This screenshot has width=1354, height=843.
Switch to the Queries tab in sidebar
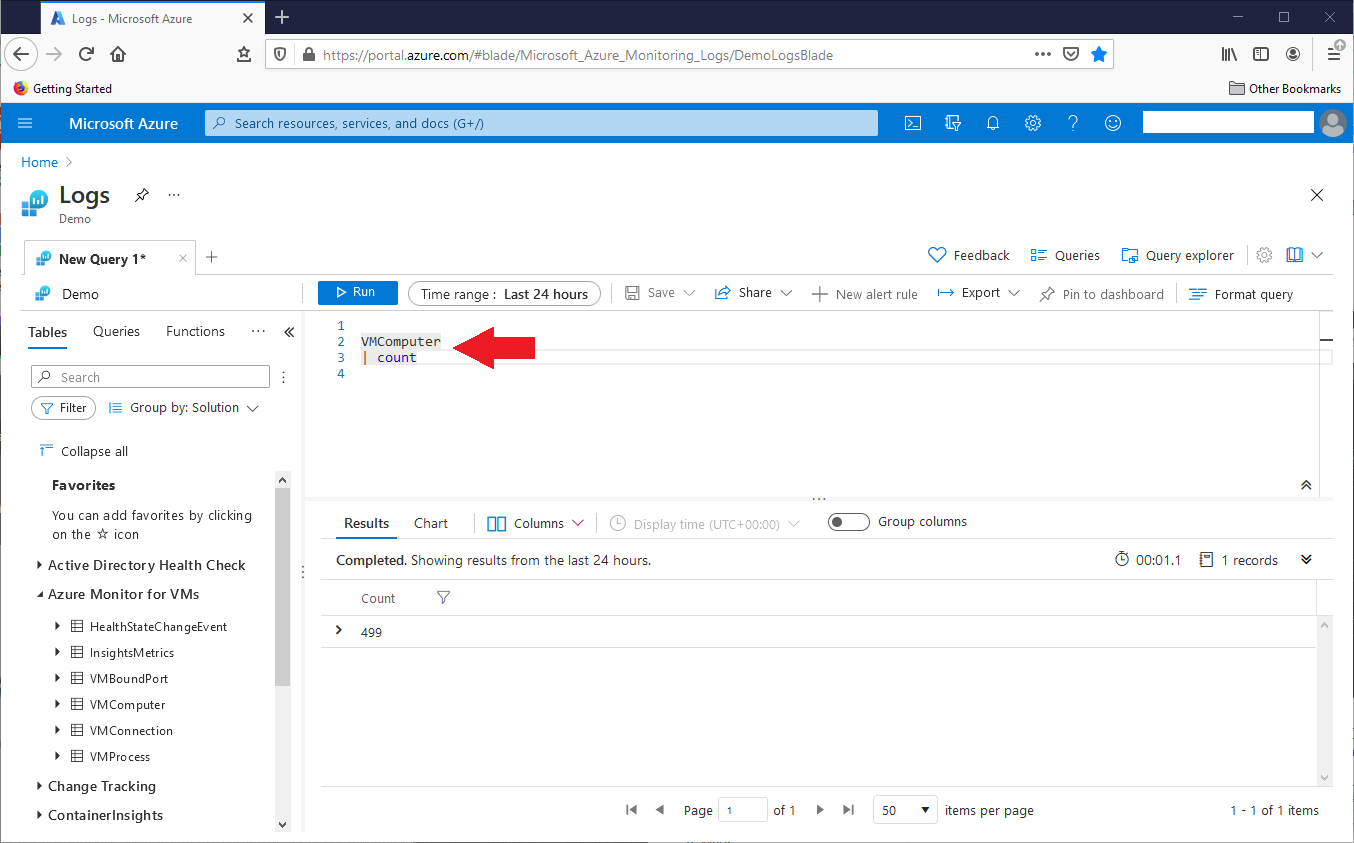coord(116,332)
